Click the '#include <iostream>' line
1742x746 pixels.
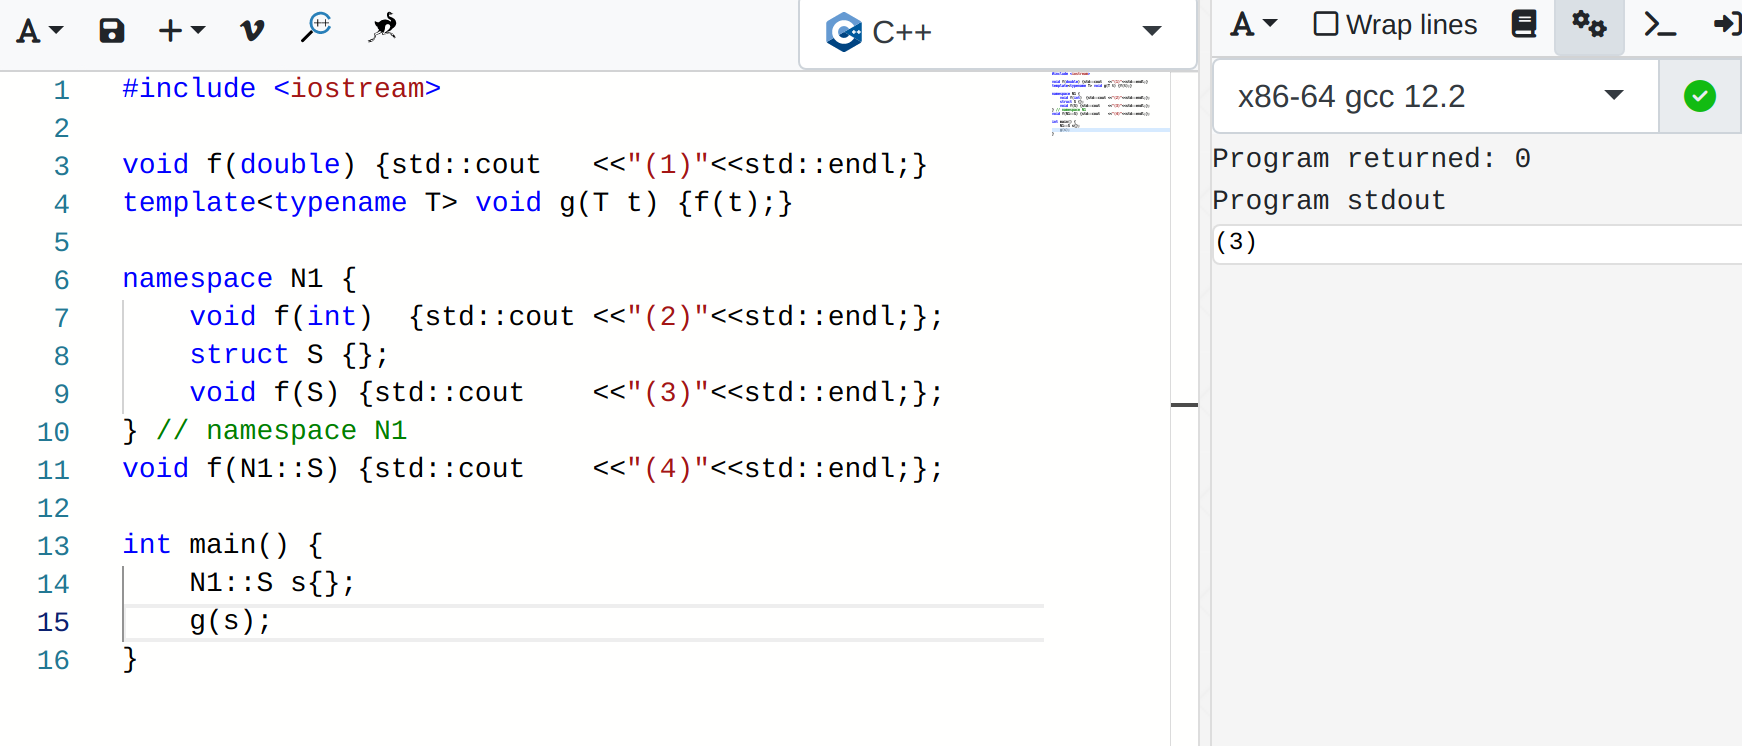(281, 89)
